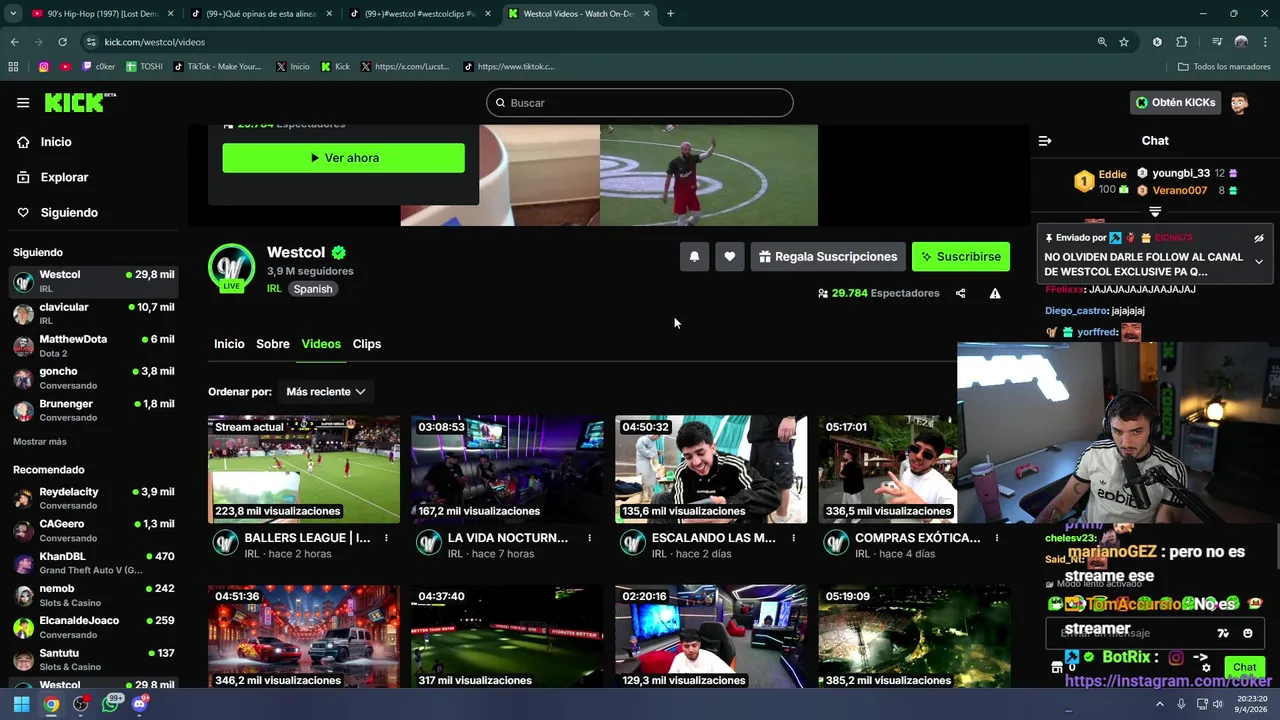Open the TOSHI bookmark

144,67
